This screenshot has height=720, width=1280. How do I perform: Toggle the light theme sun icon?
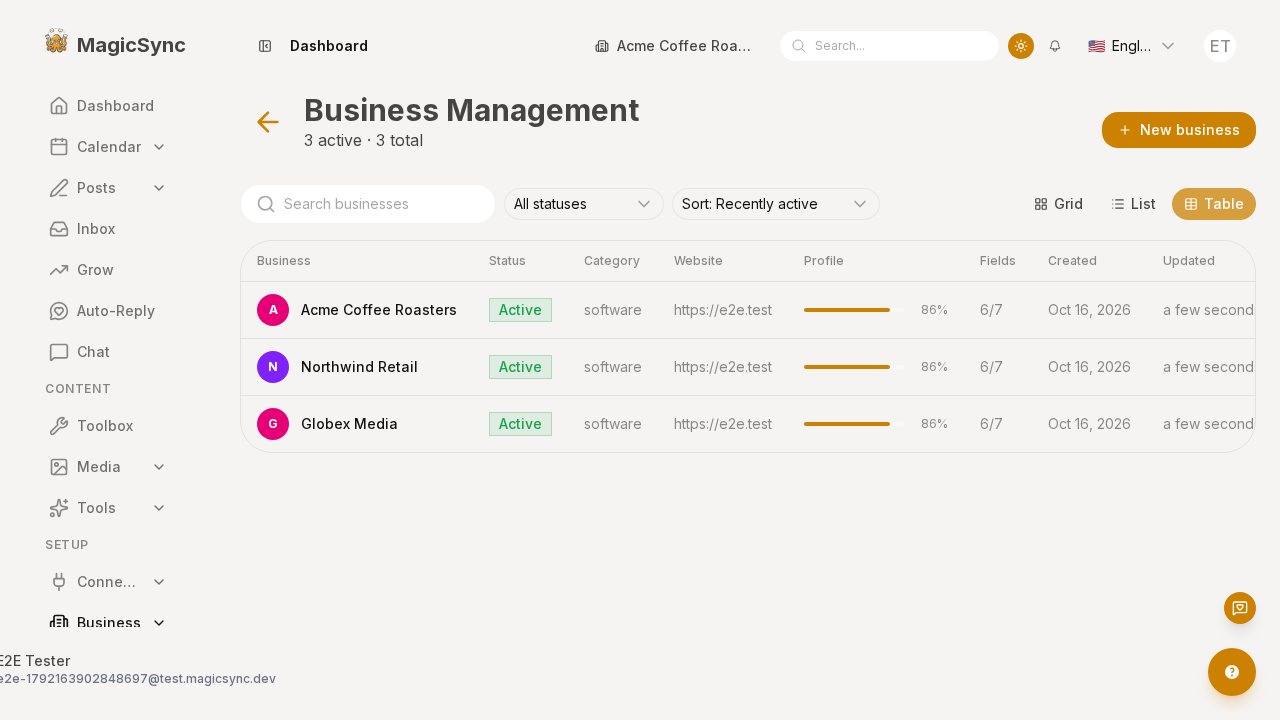point(1021,46)
